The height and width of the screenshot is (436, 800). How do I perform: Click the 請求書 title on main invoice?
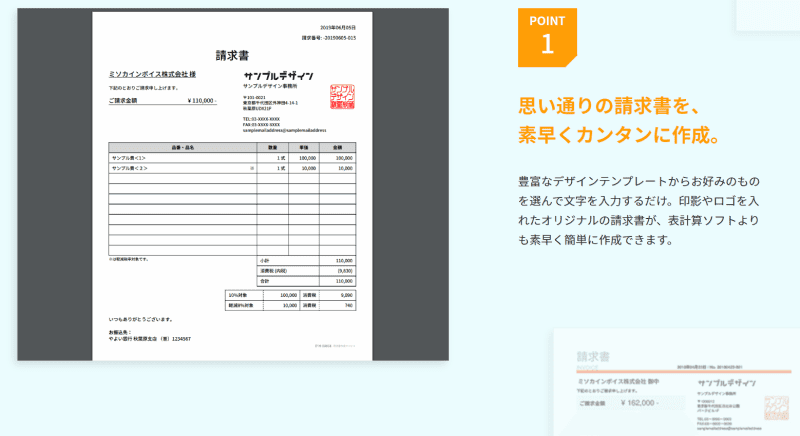[232, 56]
